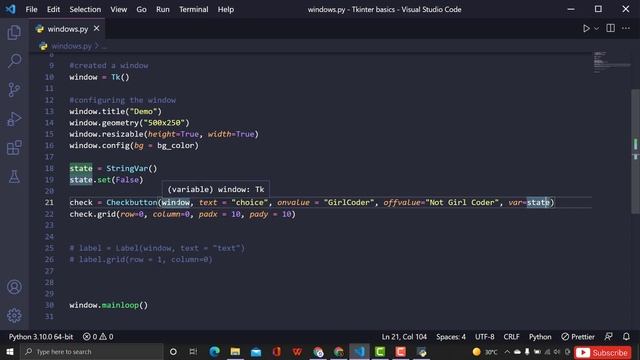Open the Selection menu

pos(85,9)
